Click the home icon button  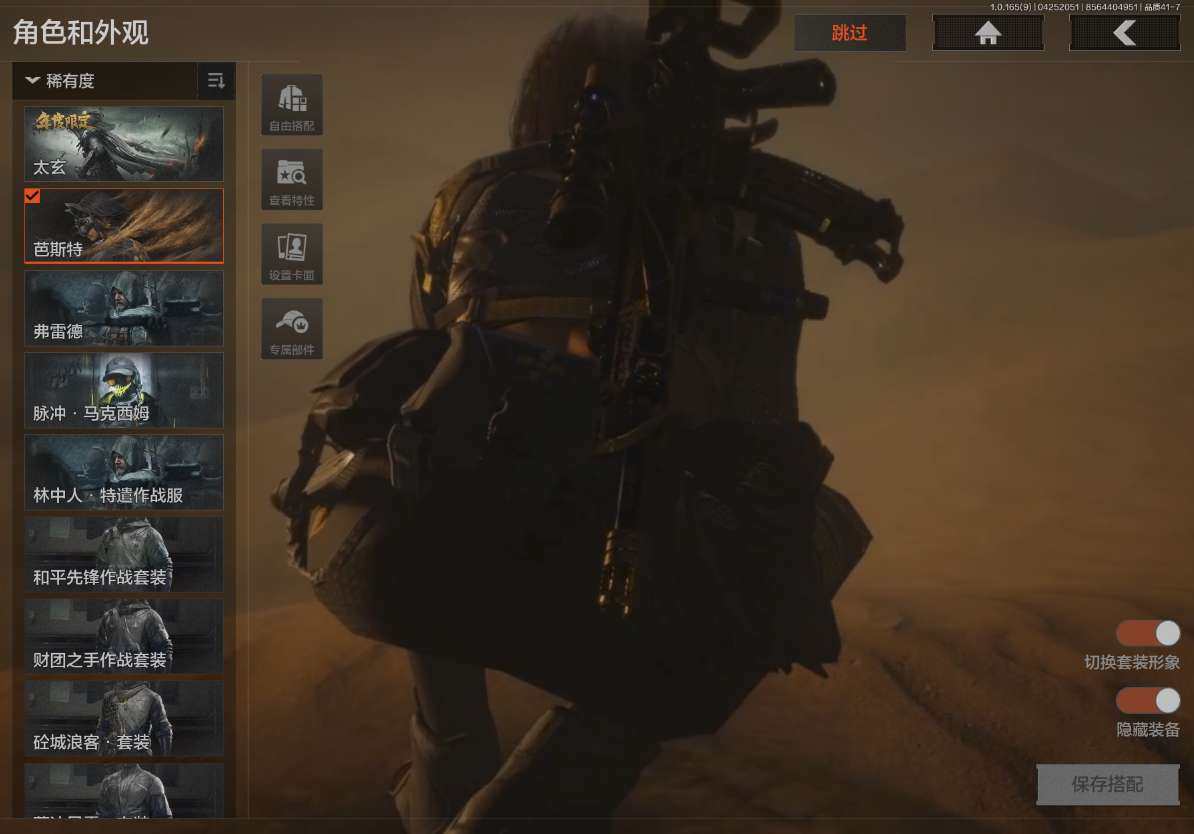(988, 33)
